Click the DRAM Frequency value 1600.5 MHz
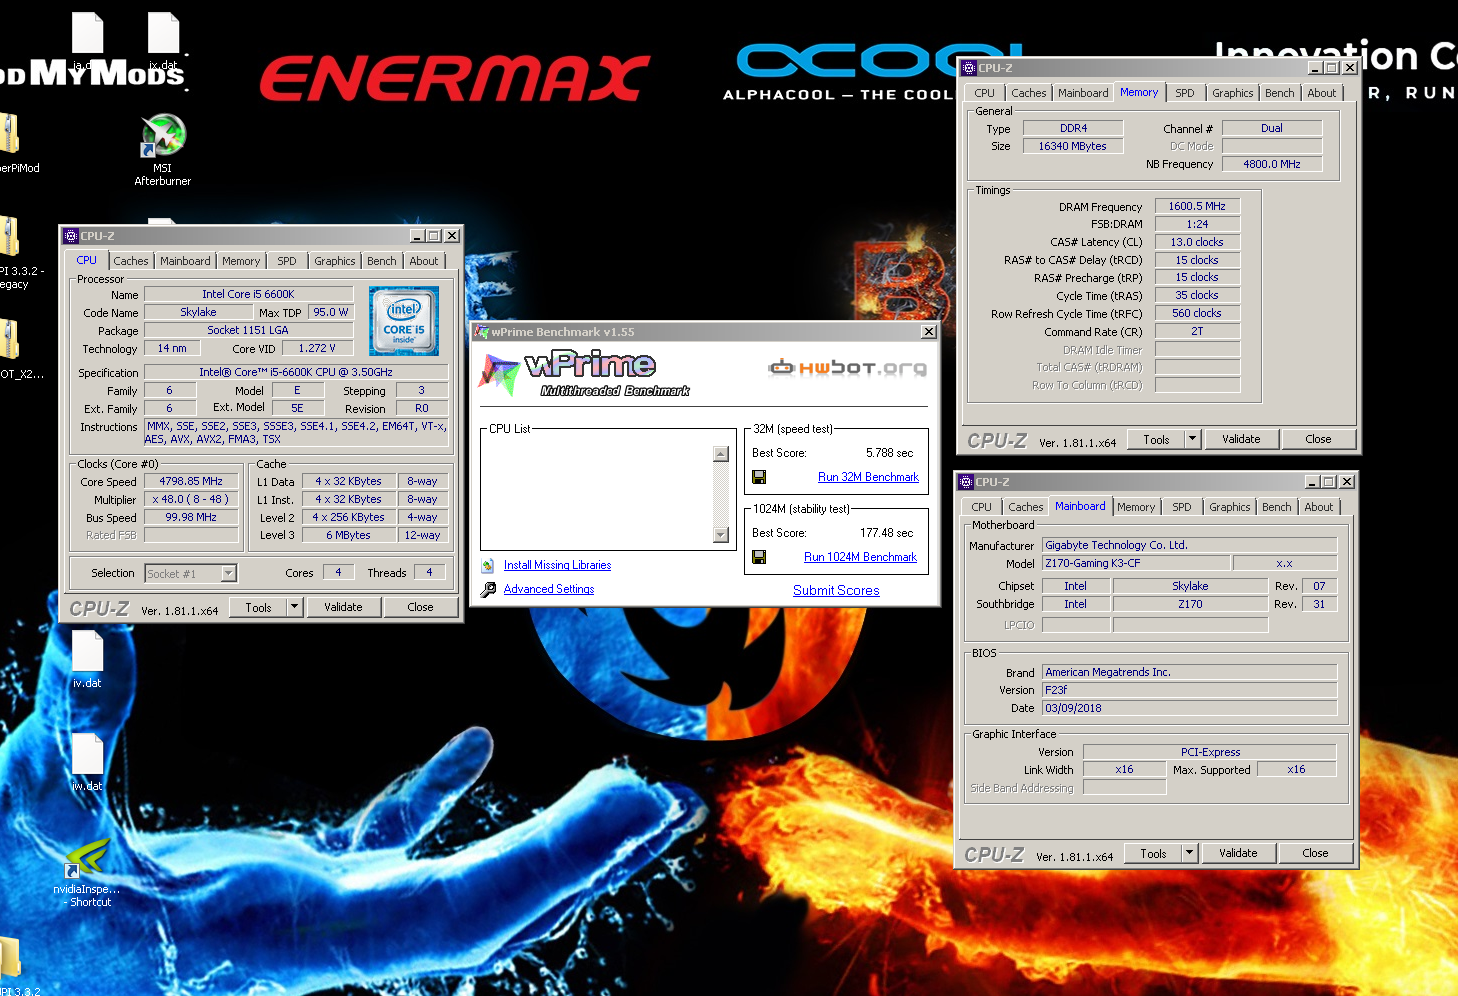The height and width of the screenshot is (996, 1458). [1197, 206]
